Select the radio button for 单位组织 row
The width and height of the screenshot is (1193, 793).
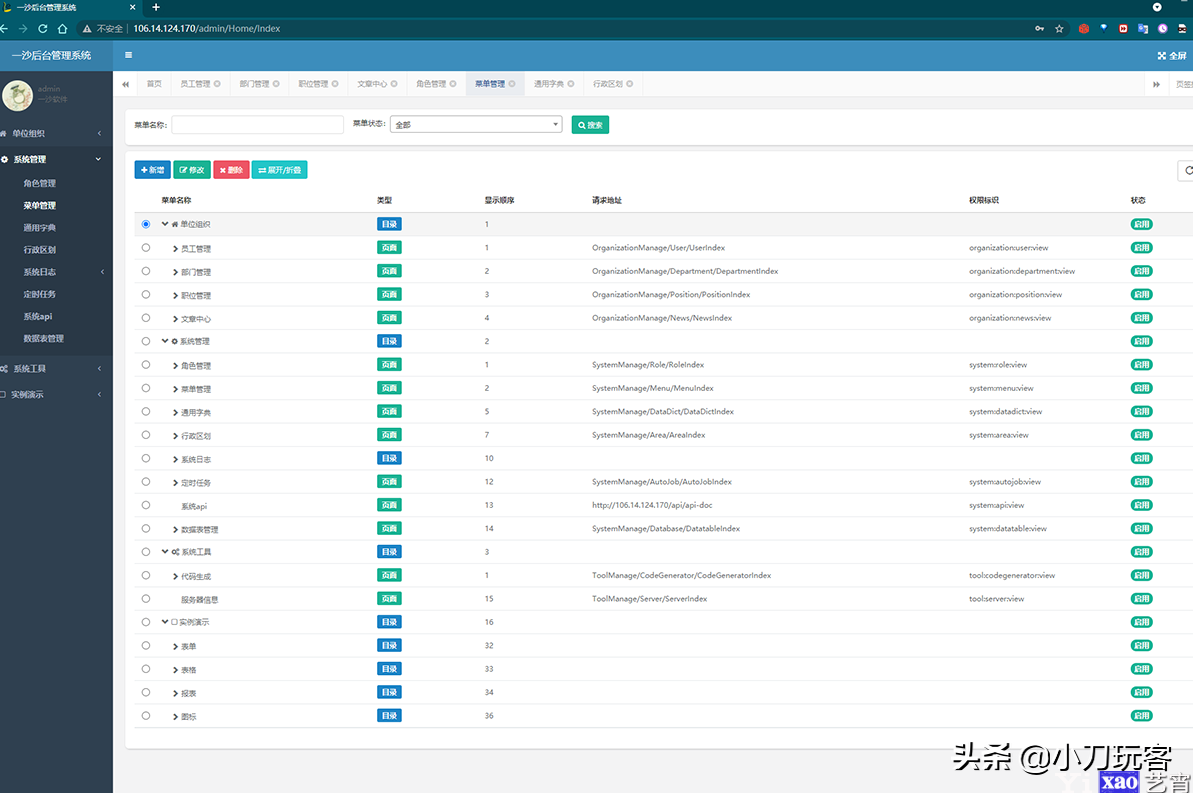click(145, 224)
